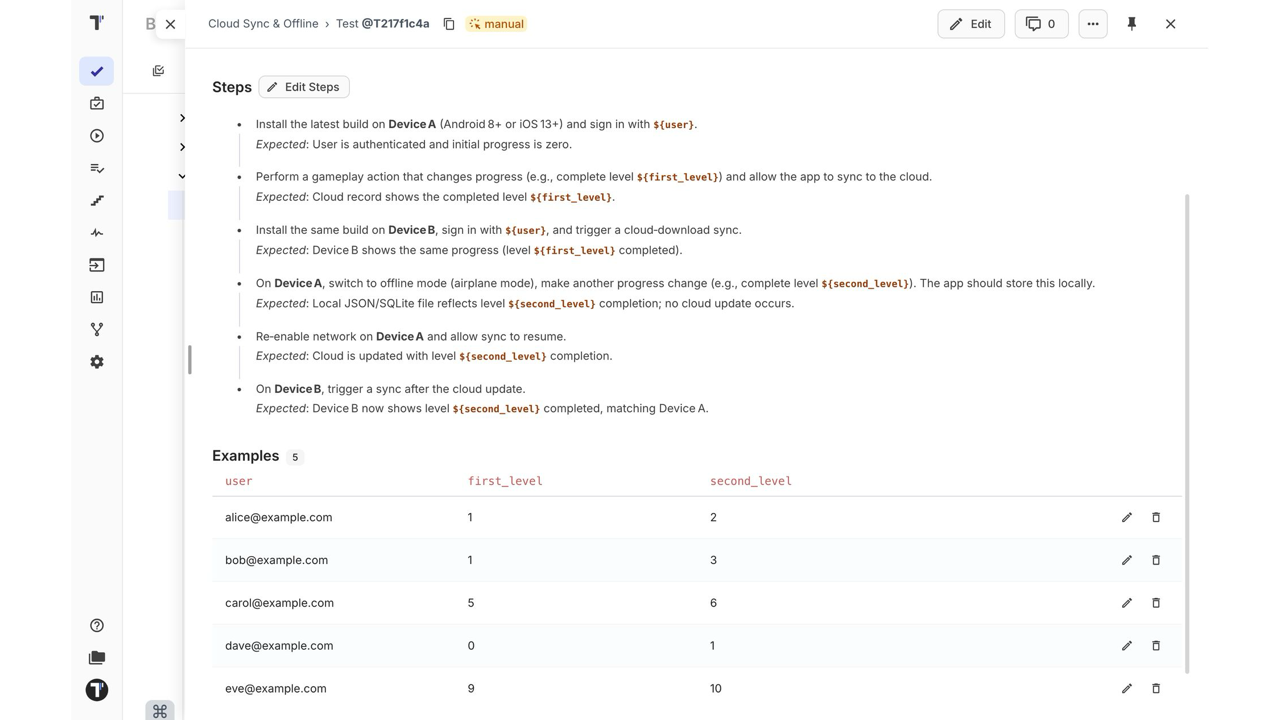Delete the eve@example.com example row

pyautogui.click(x=1156, y=689)
